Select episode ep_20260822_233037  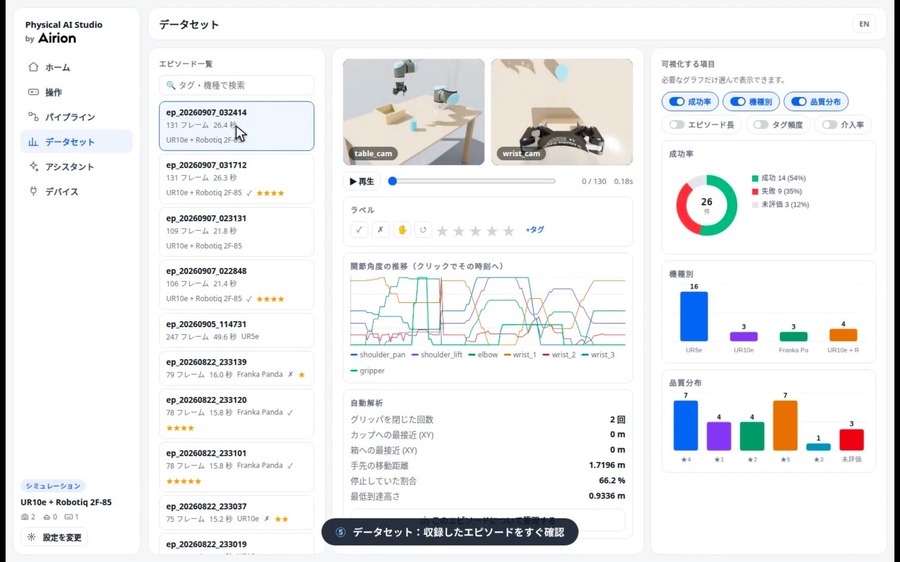236,512
